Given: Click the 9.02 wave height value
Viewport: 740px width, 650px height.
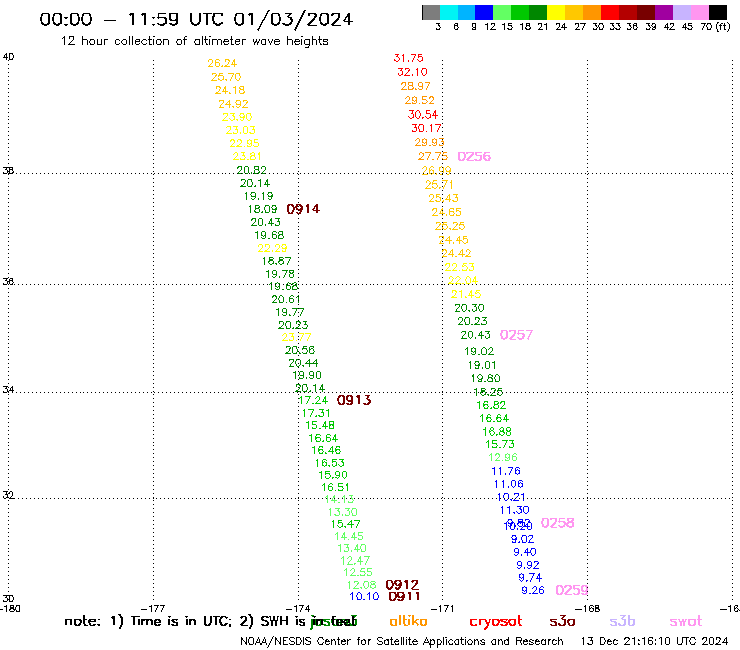Looking at the screenshot, I should tap(522, 539).
